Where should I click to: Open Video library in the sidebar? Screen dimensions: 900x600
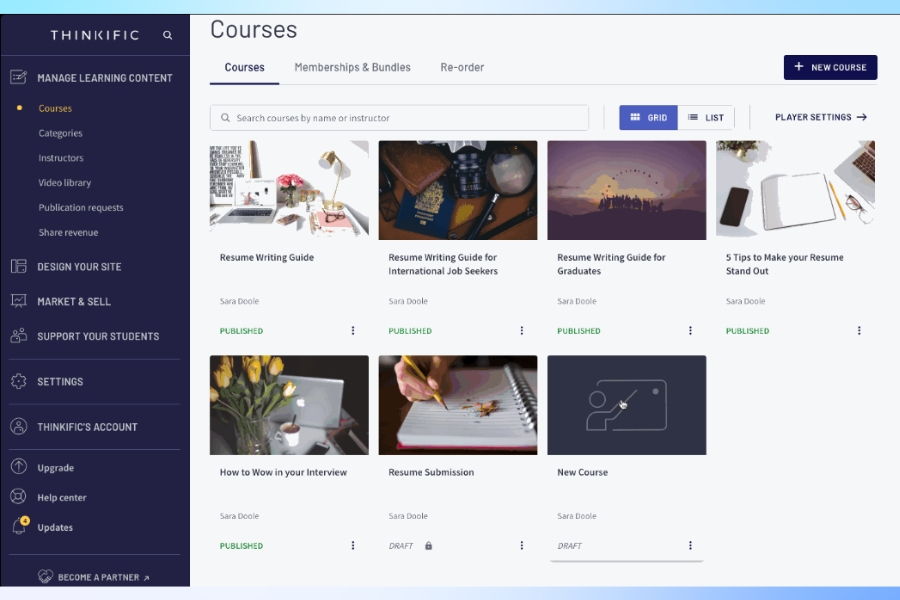(x=65, y=183)
